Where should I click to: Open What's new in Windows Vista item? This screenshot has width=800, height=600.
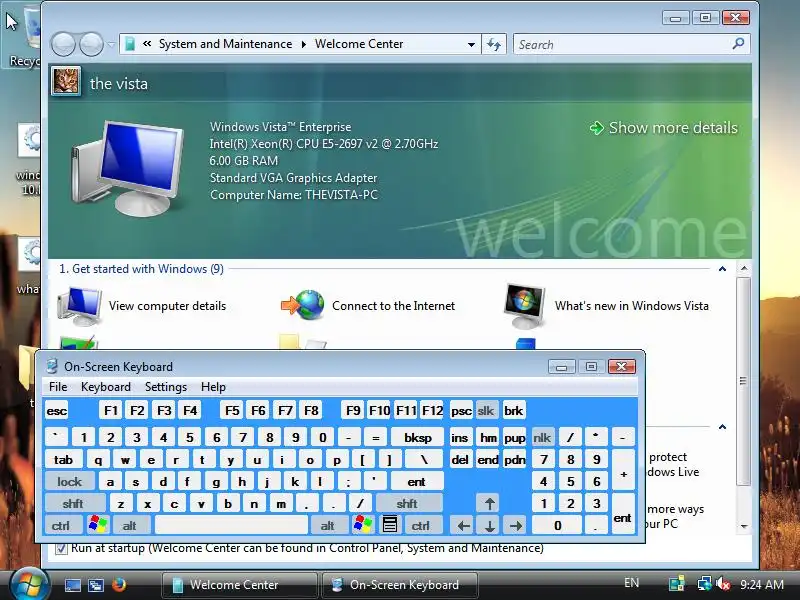[606, 306]
